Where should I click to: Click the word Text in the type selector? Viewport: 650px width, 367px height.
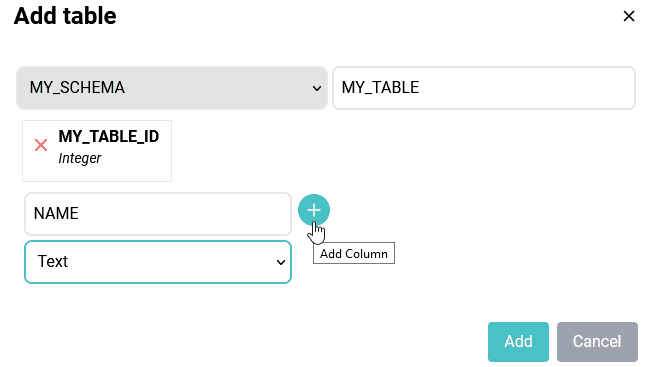click(53, 262)
